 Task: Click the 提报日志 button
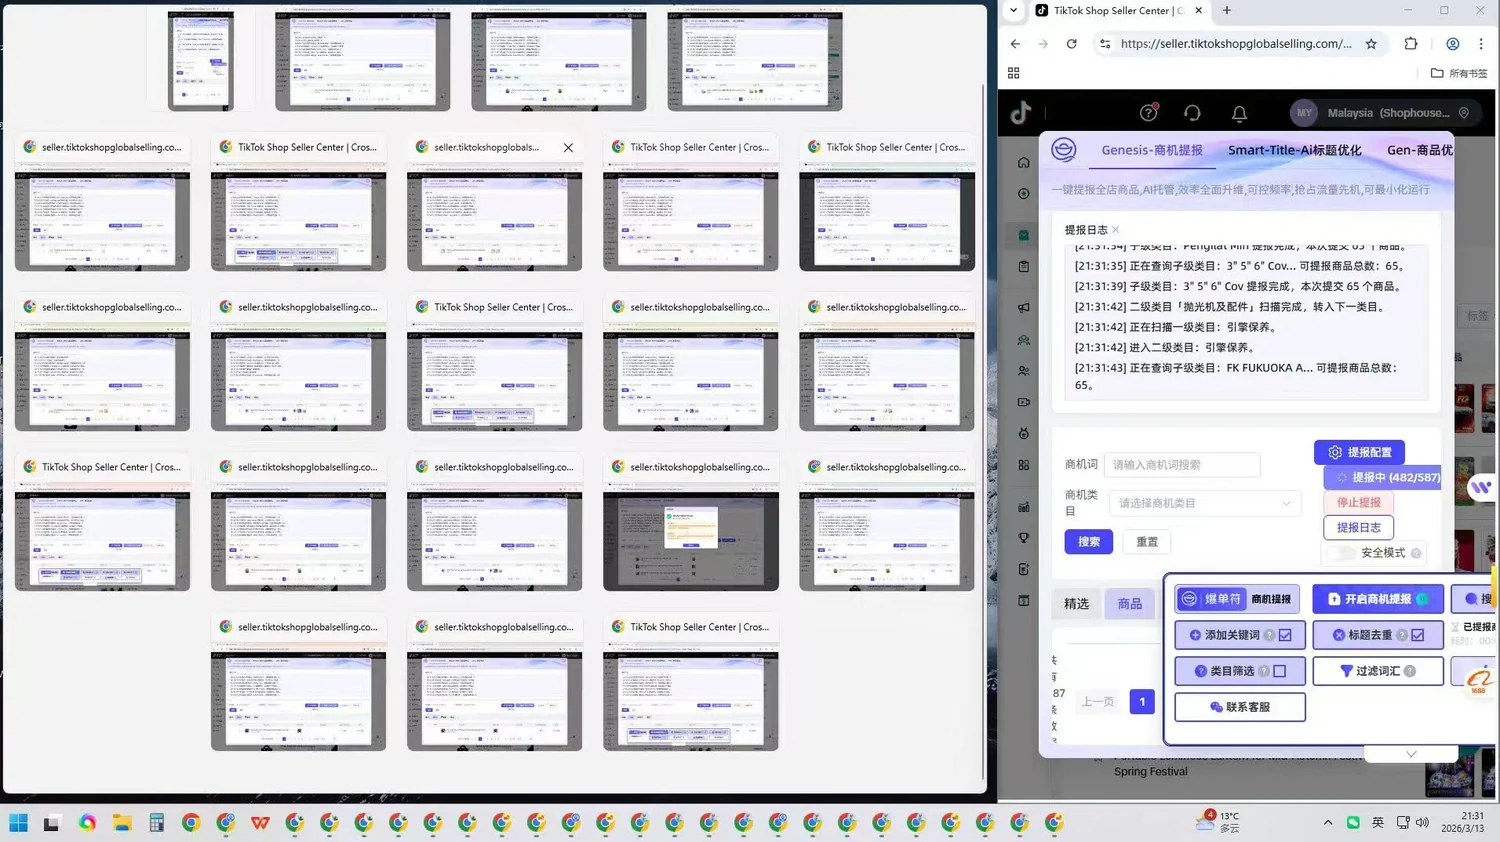click(x=1358, y=528)
